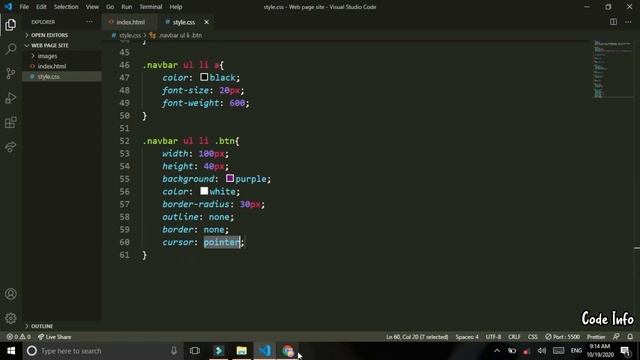Change encoding via UTF-8 status

493,337
